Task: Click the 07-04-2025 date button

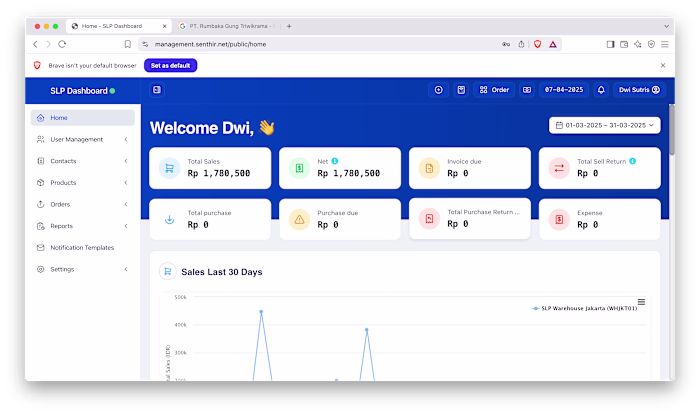Action: click(564, 90)
